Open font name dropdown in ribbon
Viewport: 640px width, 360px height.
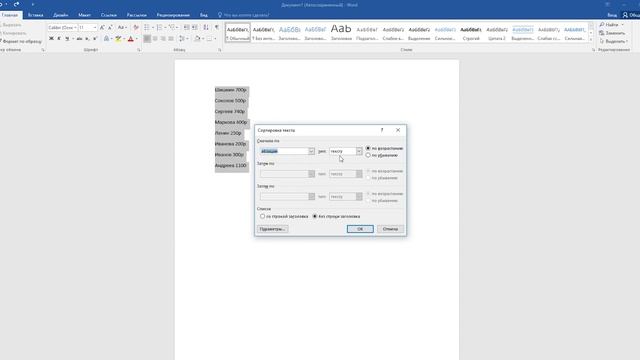tap(75, 27)
